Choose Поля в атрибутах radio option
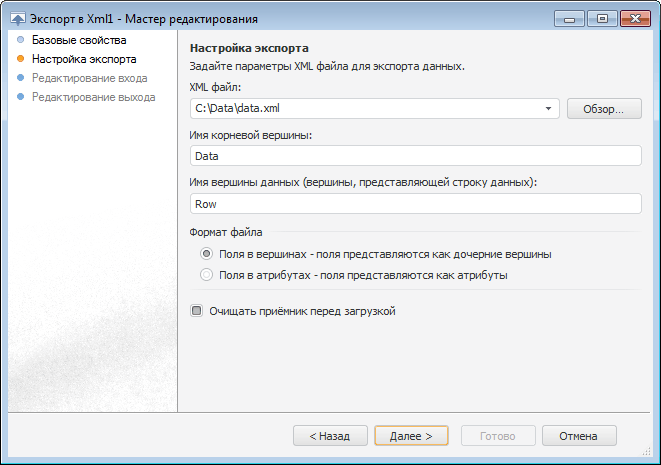This screenshot has height=465, width=661. (207, 275)
